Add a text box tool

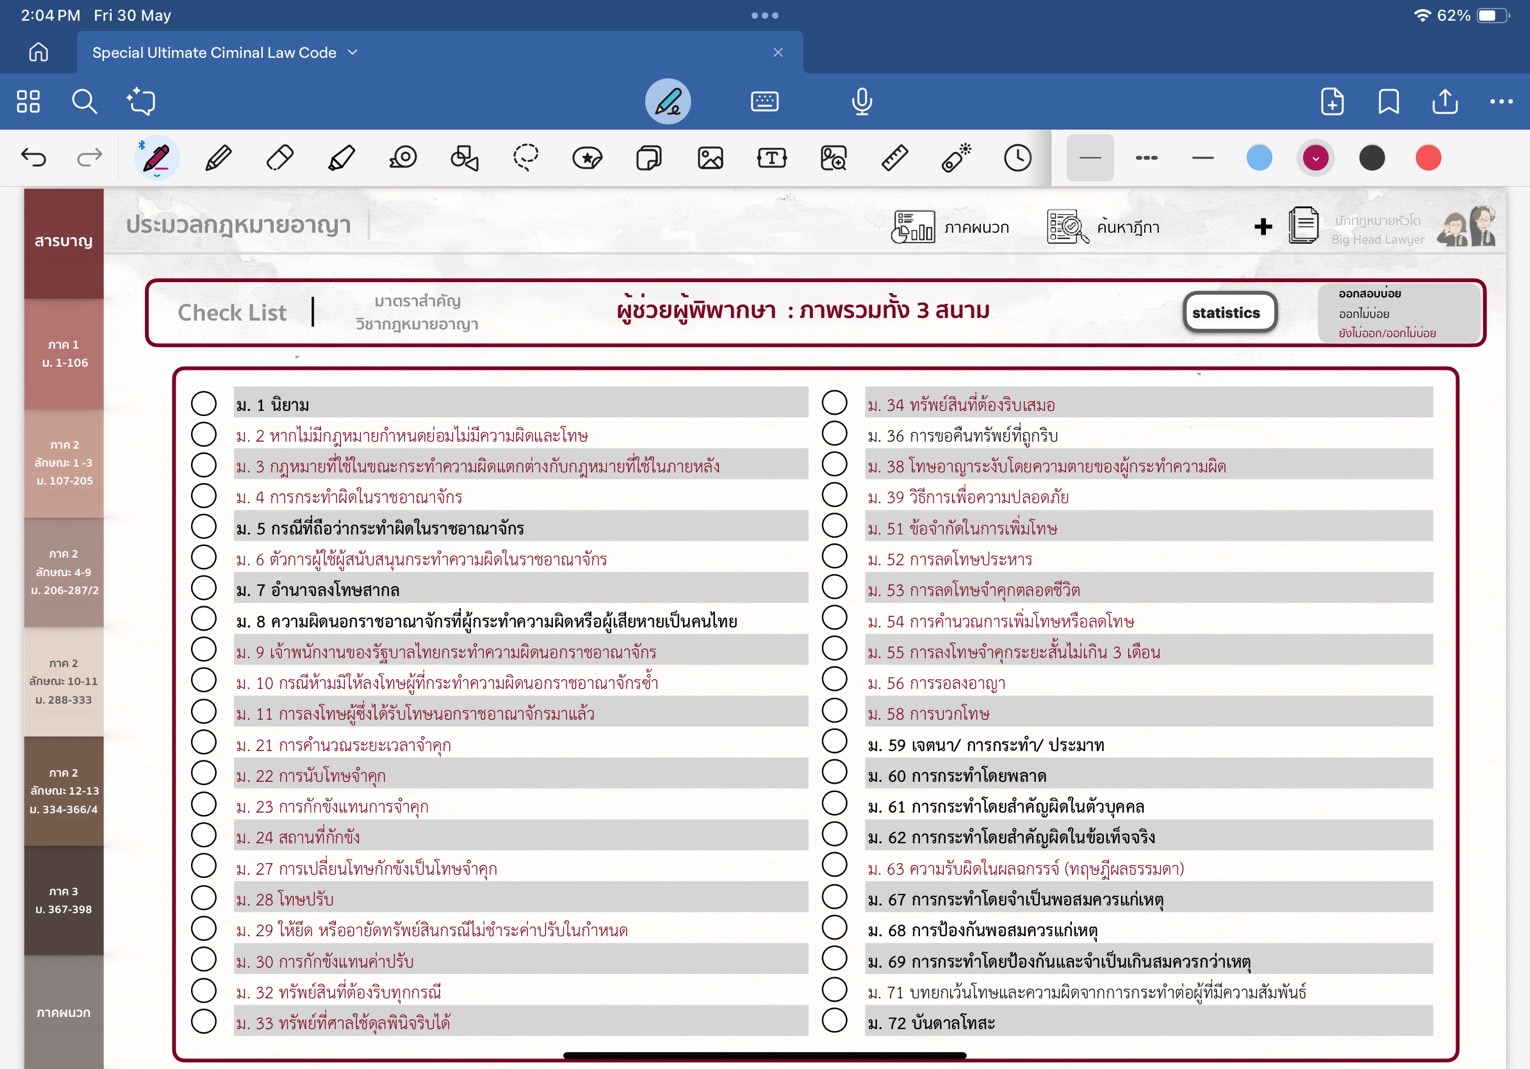tap(772, 157)
